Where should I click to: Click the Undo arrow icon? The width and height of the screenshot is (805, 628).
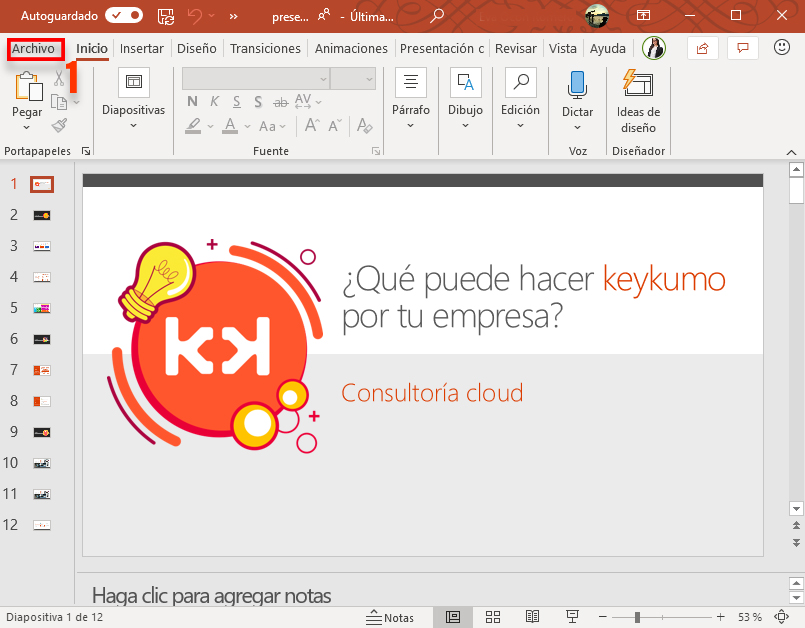[x=195, y=16]
